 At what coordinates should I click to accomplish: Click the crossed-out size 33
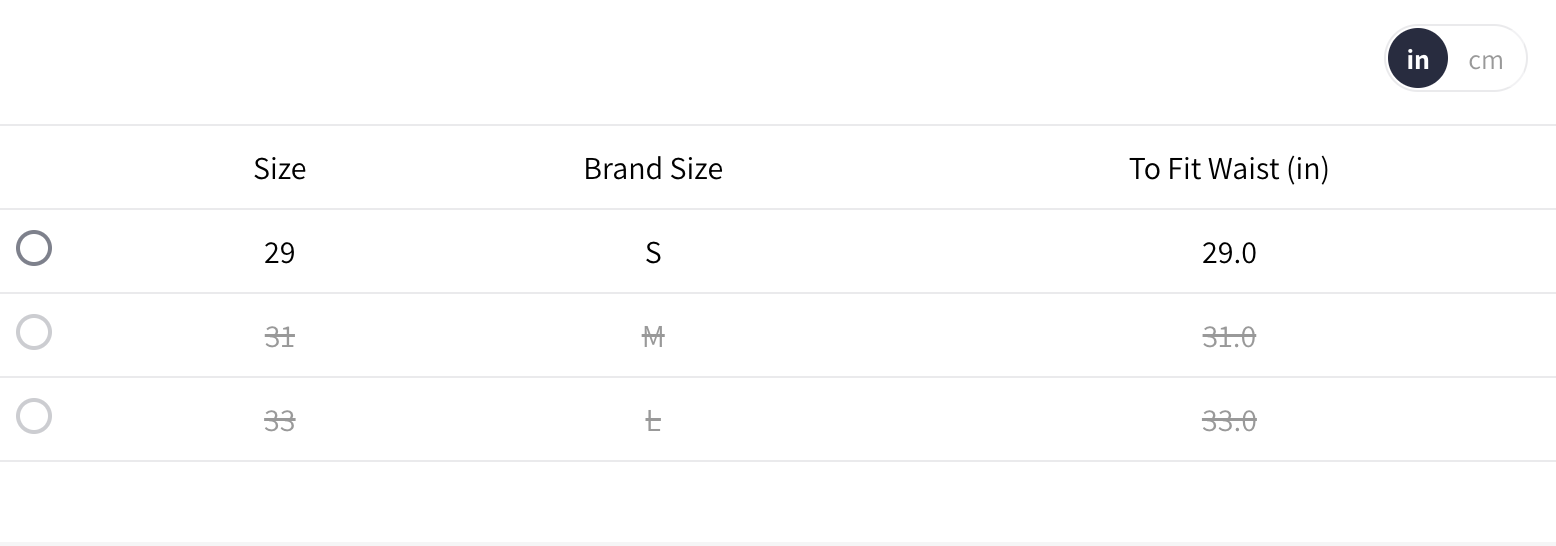click(279, 421)
